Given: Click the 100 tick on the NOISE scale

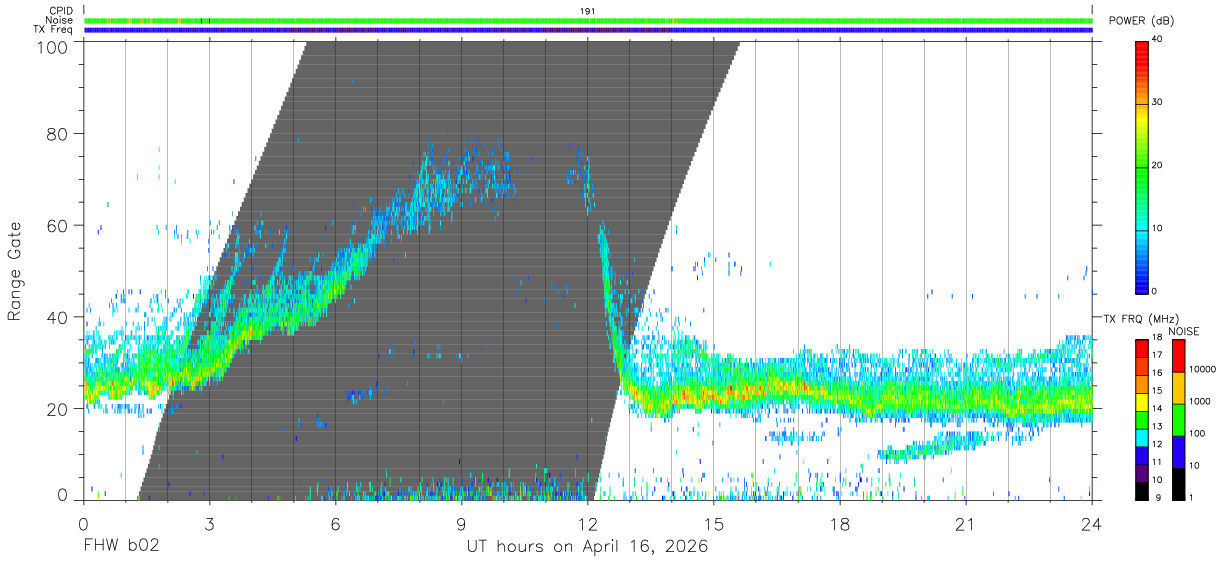Looking at the screenshot, I should 1196,433.
